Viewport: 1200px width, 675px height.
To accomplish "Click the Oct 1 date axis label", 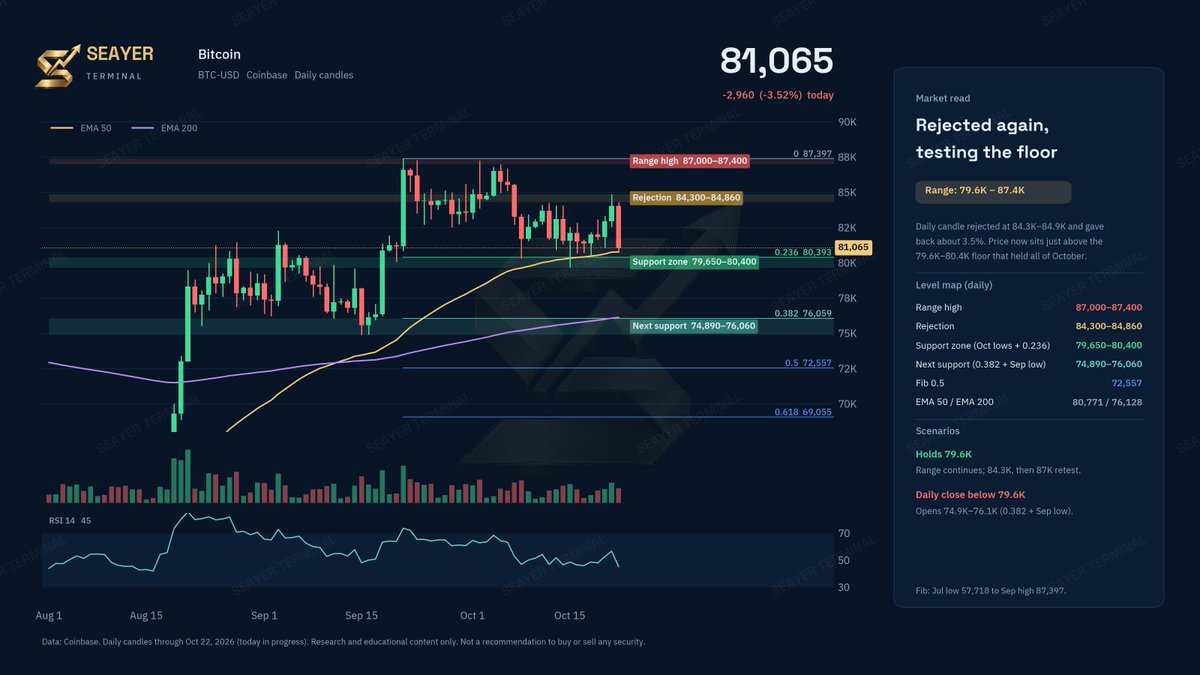I will click(x=471, y=615).
